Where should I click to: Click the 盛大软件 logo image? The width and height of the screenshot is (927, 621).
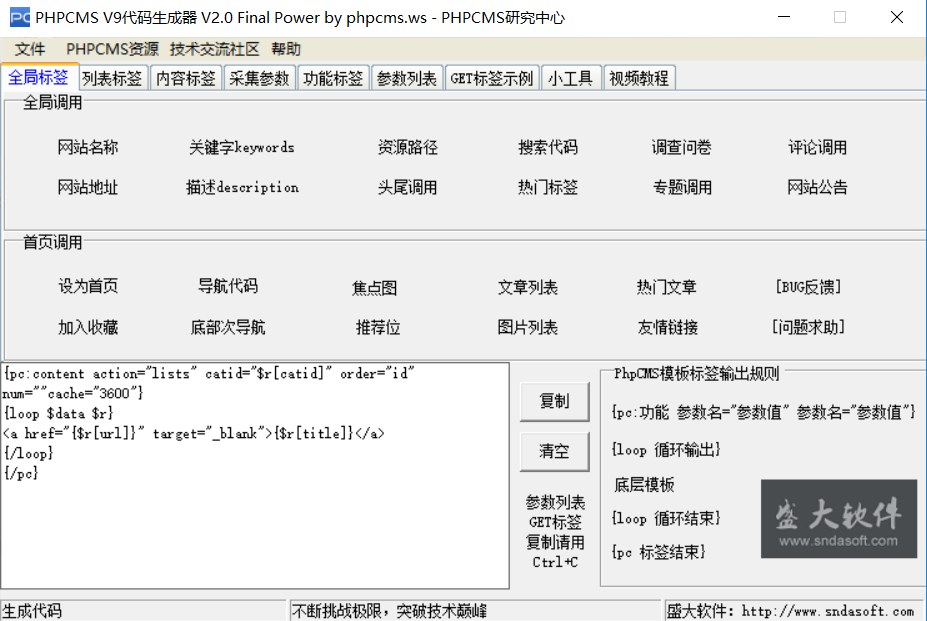pyautogui.click(x=838, y=519)
